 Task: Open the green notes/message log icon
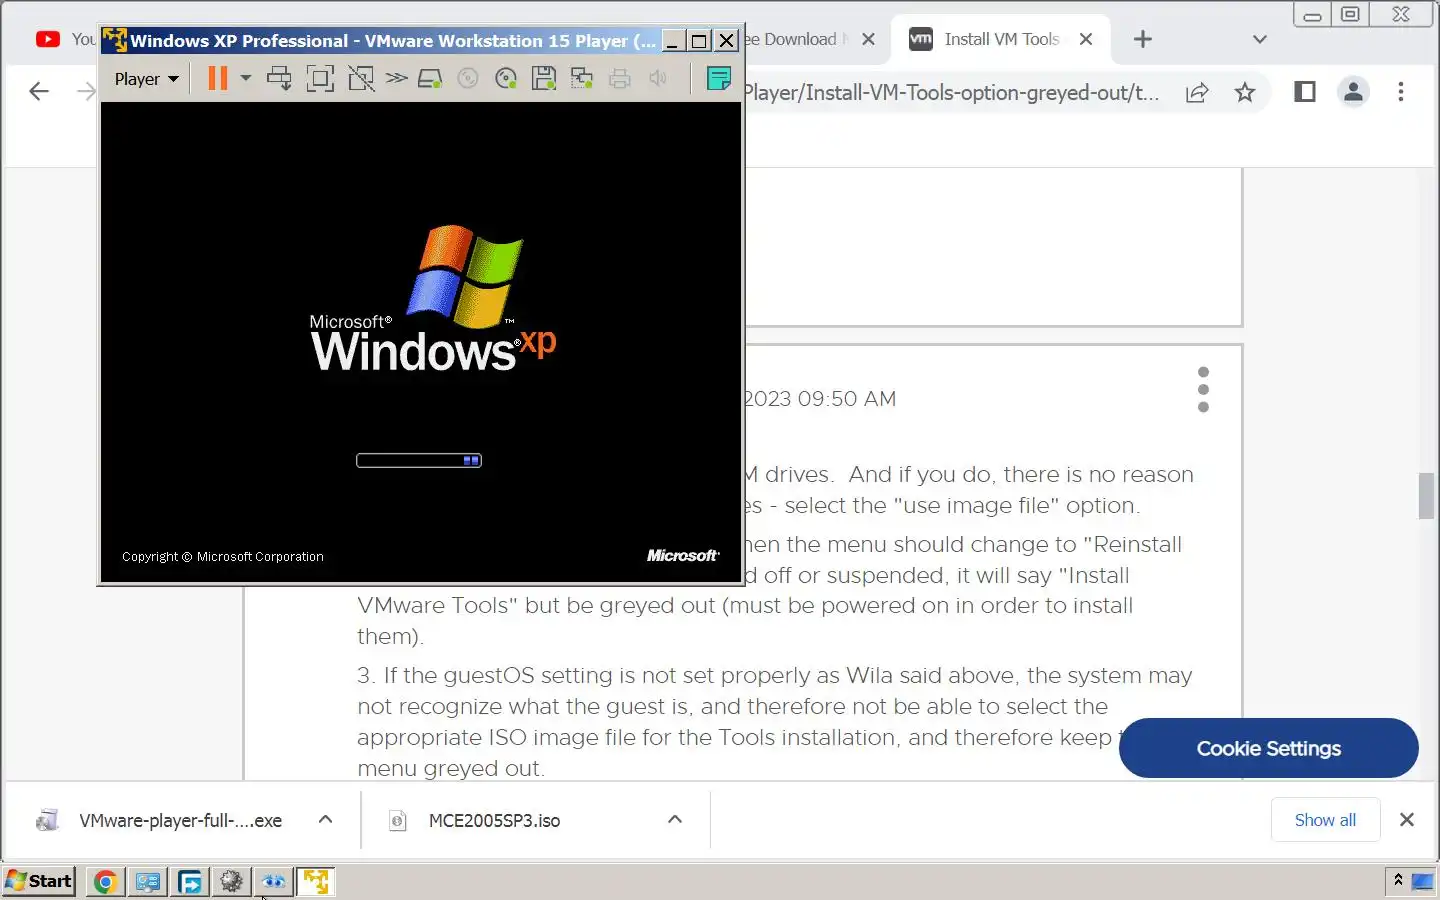click(x=718, y=78)
